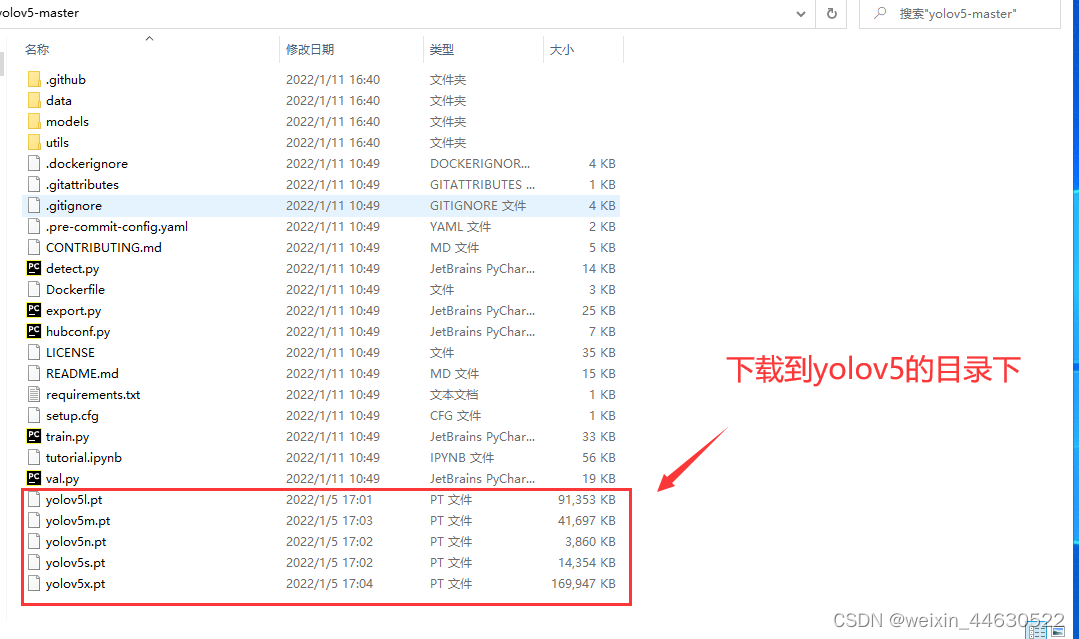Select the yolov5n.pt file name
The width and height of the screenshot is (1079, 639).
76,541
